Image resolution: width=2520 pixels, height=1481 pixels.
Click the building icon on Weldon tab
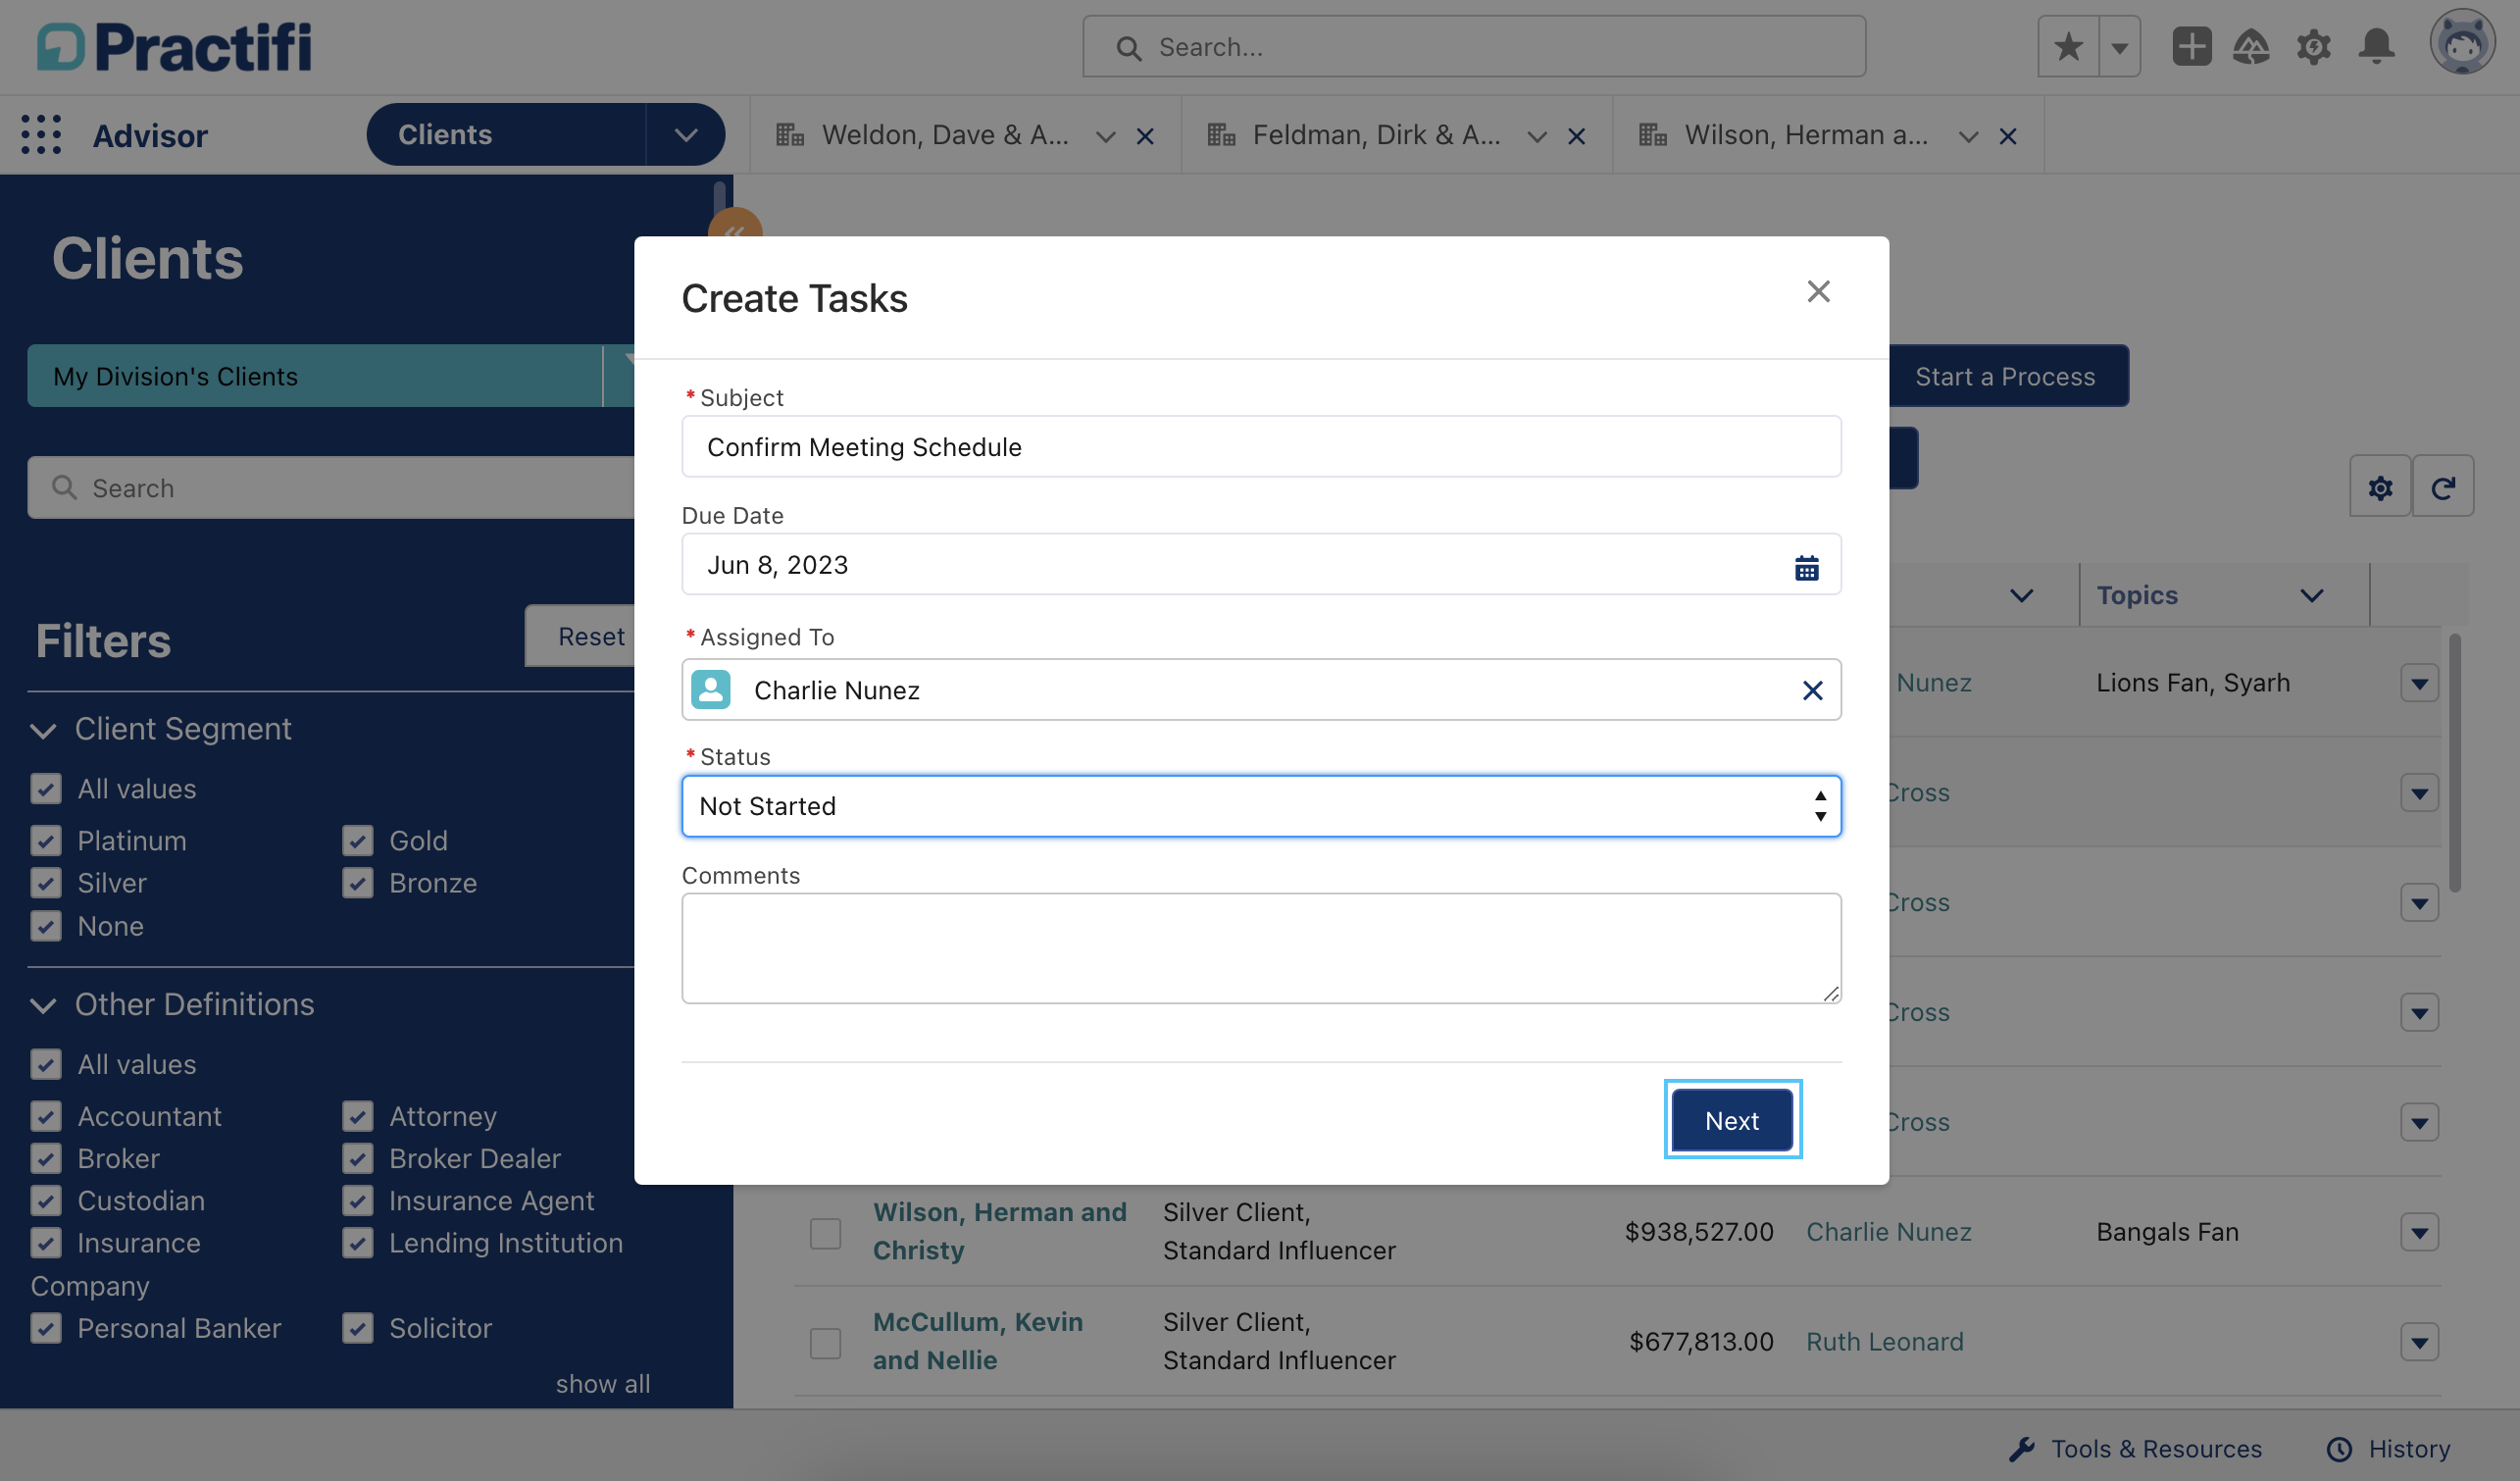pos(790,135)
